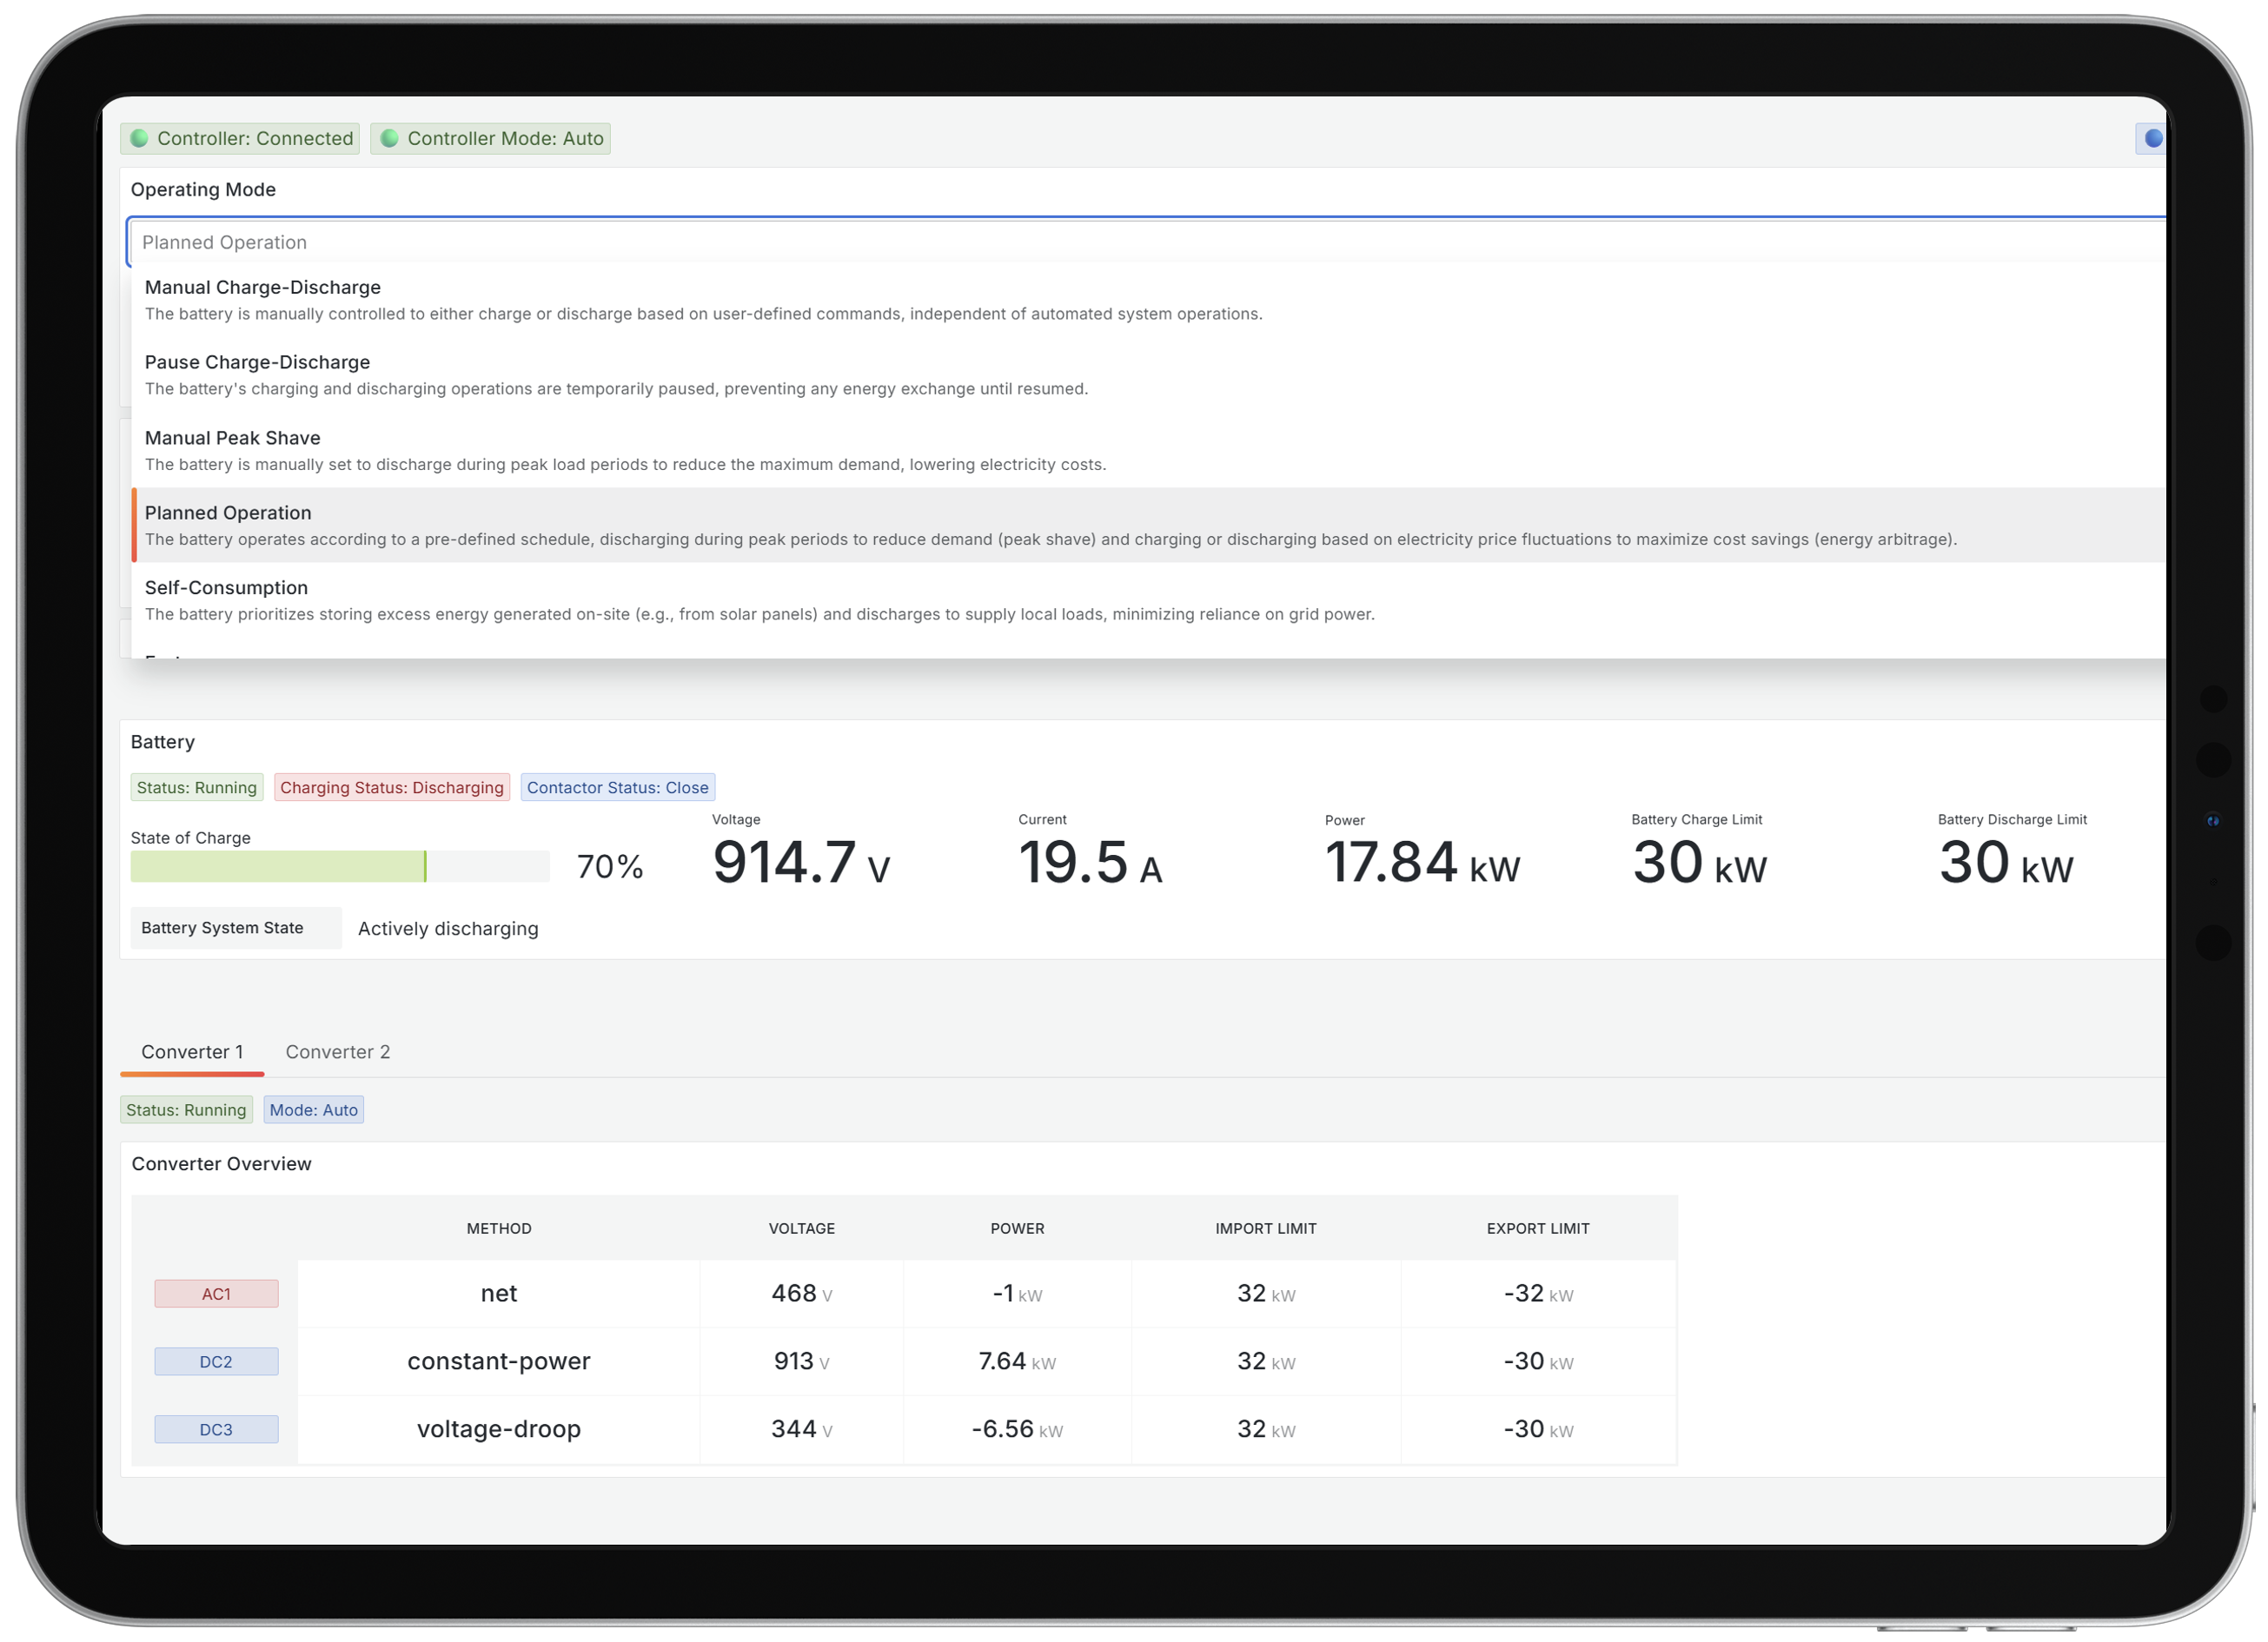Click the Contactor Status Close badge
The height and width of the screenshot is (1642, 2268).
(x=617, y=787)
